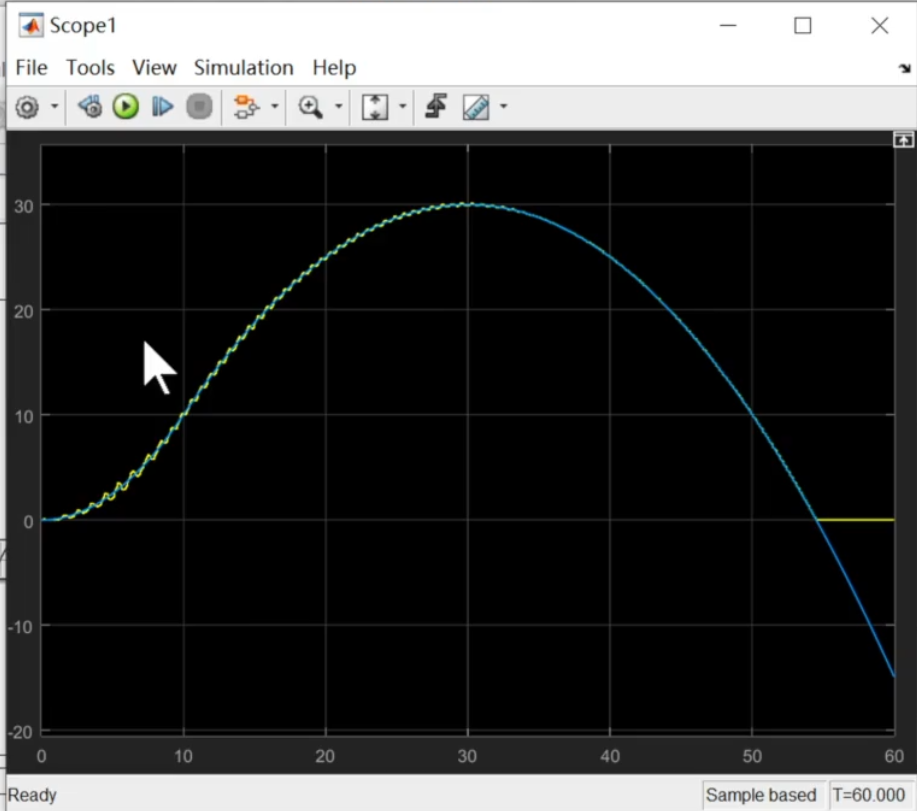Select the Zoom magnifier tool
The height and width of the screenshot is (811, 917).
click(x=310, y=107)
